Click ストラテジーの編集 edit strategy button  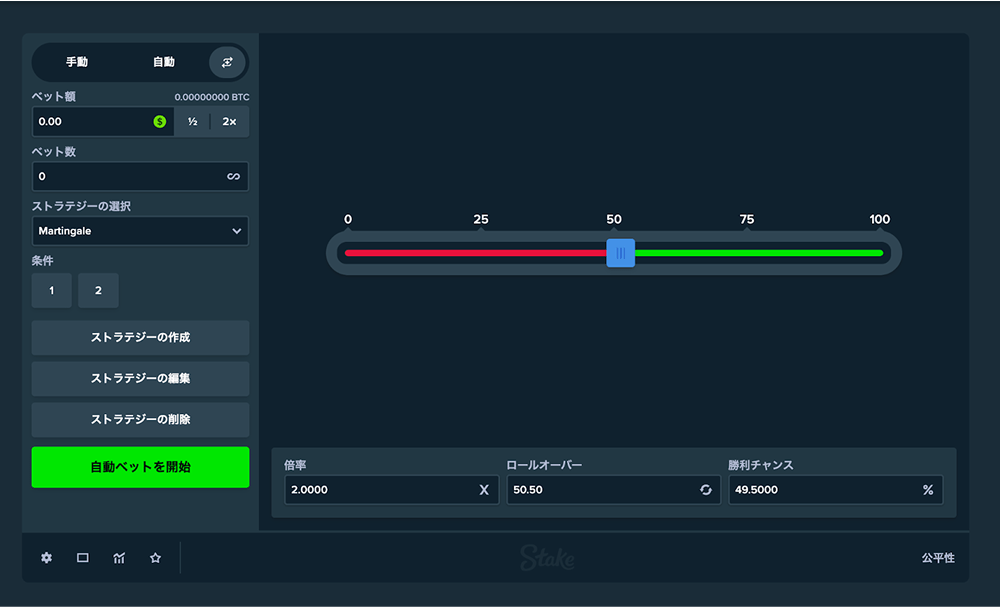(x=140, y=378)
